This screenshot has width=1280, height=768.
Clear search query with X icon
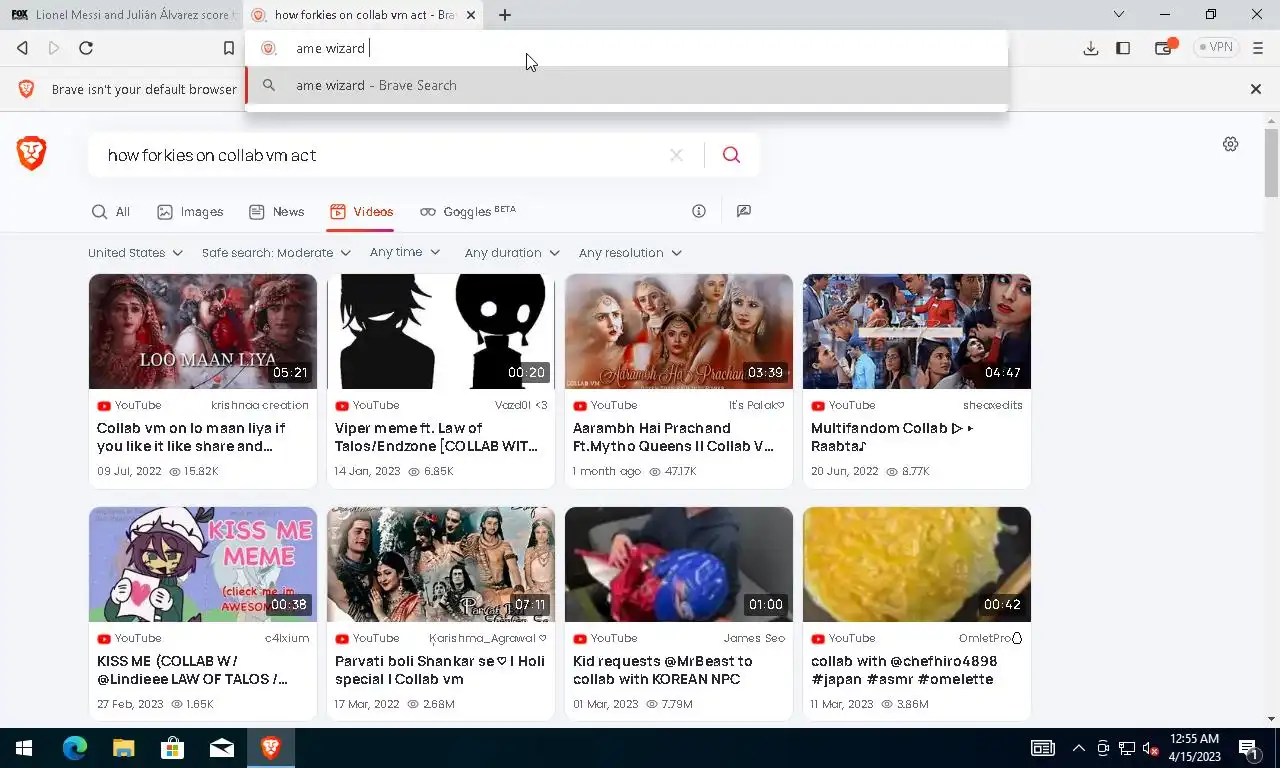pos(676,155)
